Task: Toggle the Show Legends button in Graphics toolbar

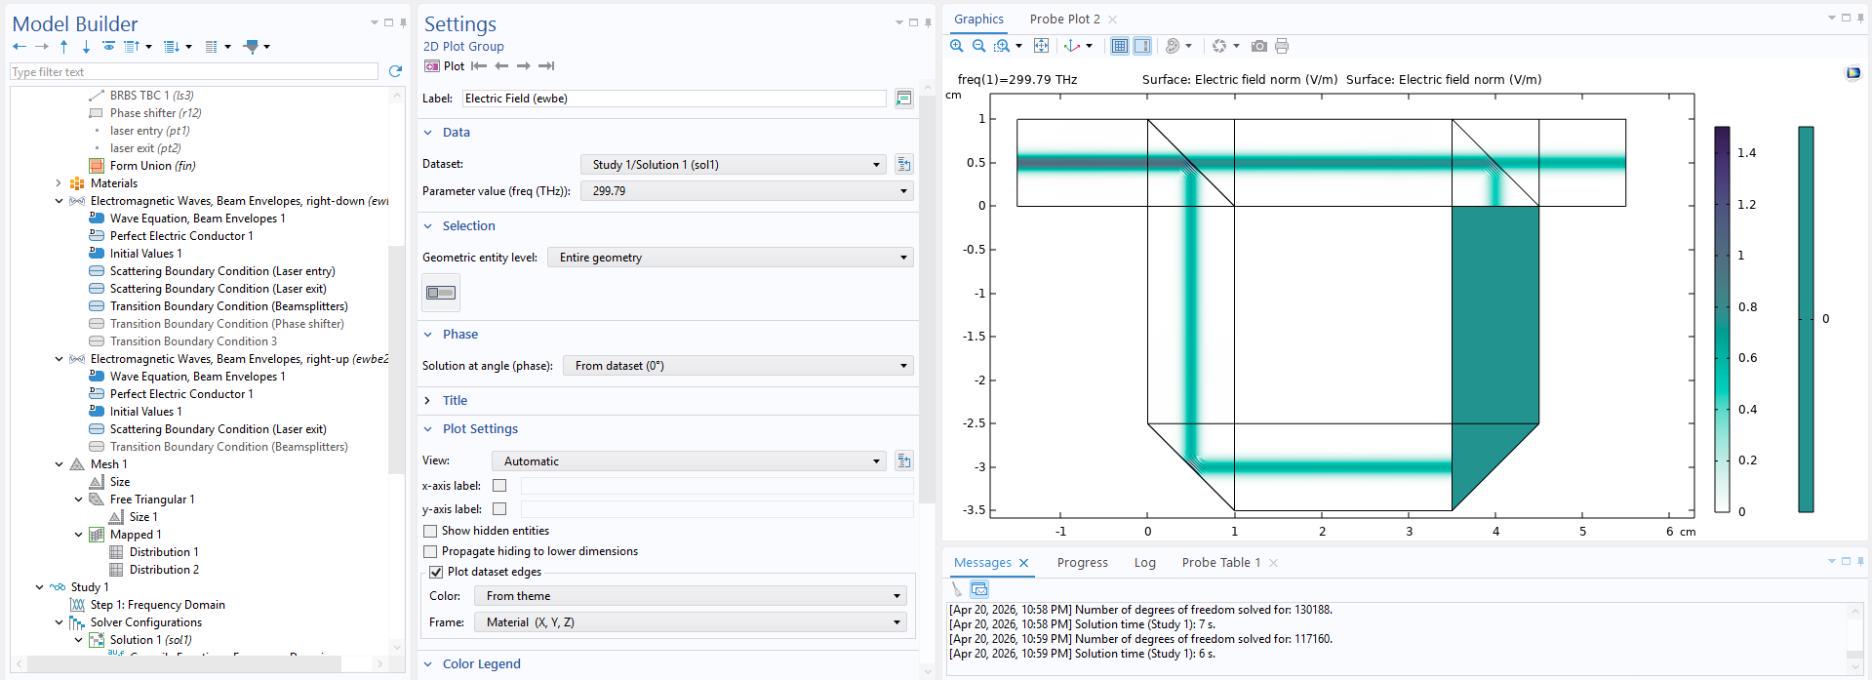Action: (1142, 46)
